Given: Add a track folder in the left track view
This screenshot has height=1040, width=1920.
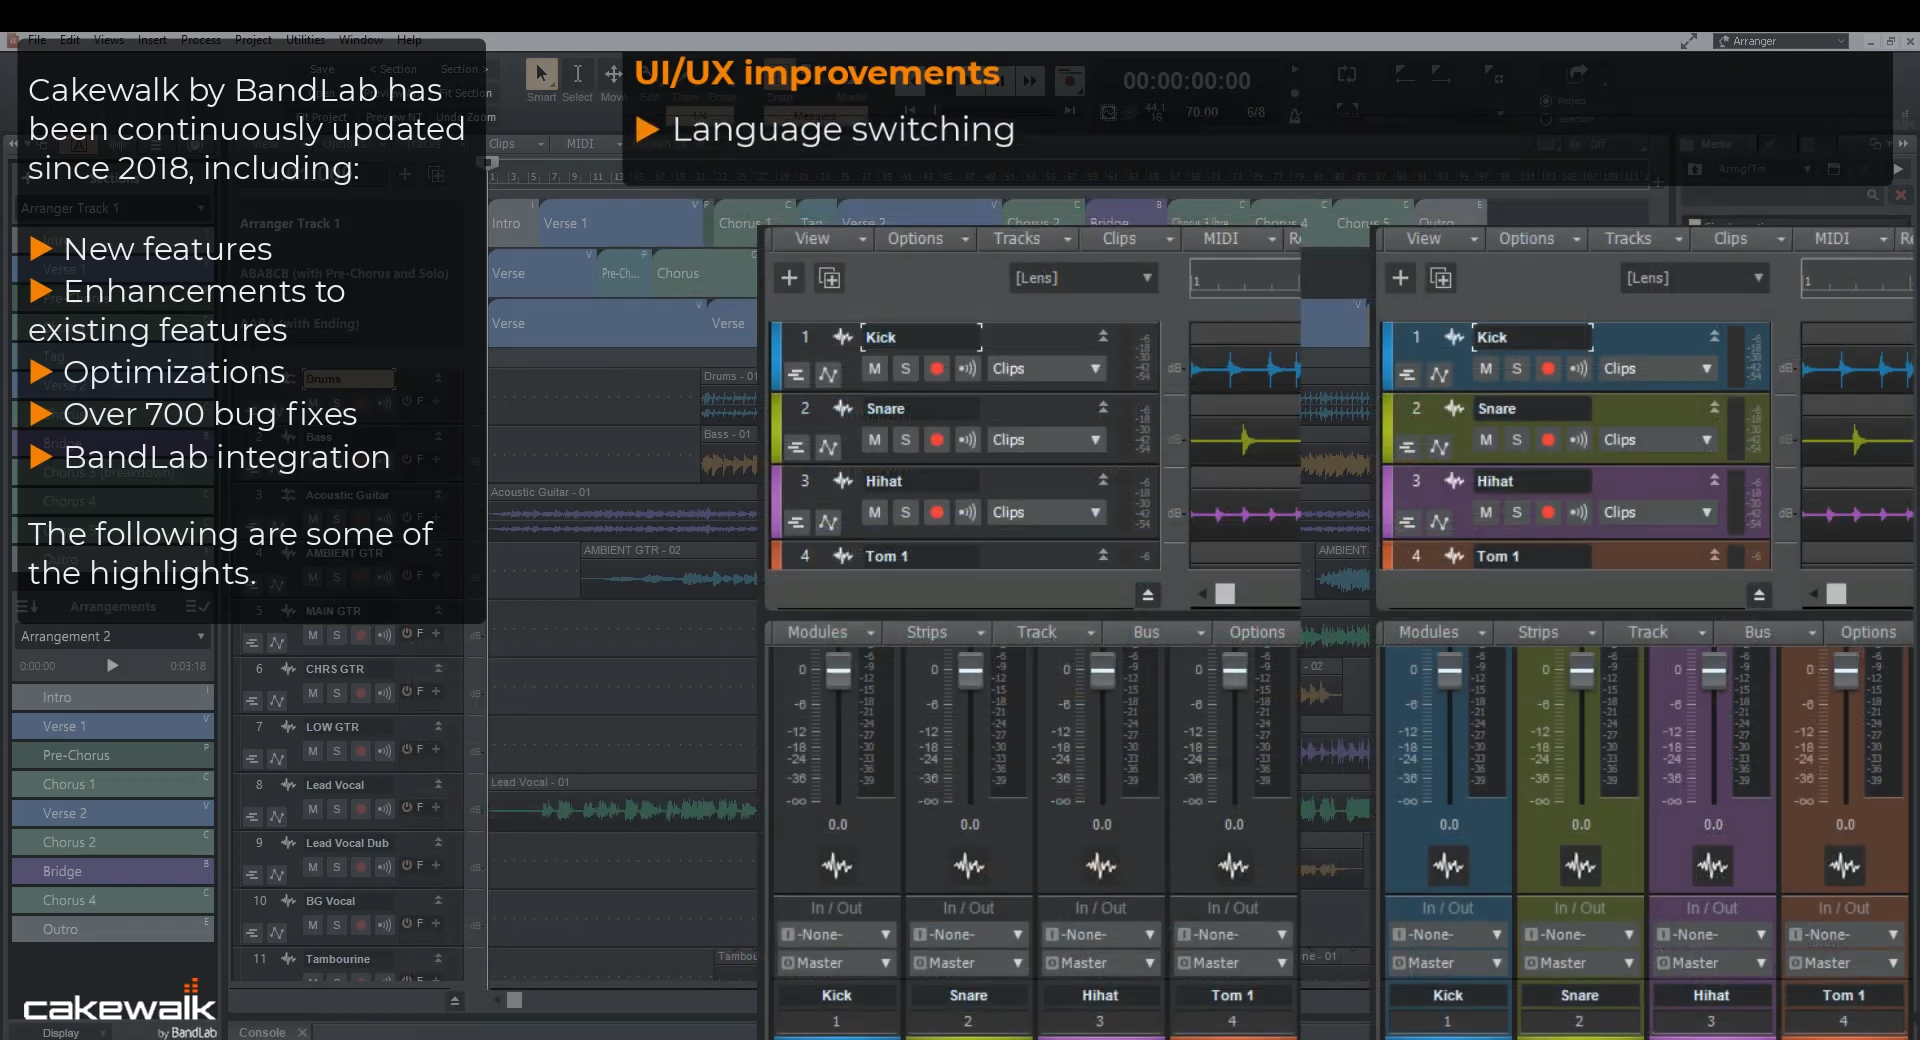Looking at the screenshot, I should 830,278.
